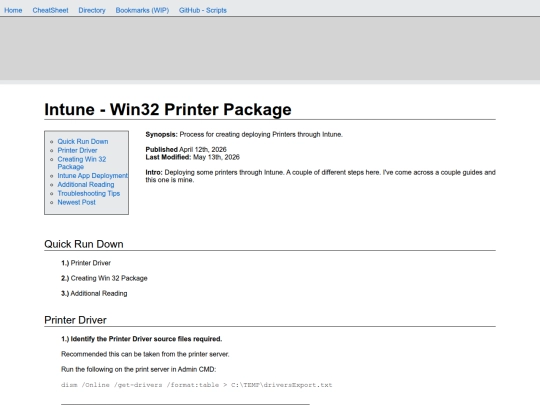Click the Newest Post link
540x405 pixels.
tap(76, 202)
